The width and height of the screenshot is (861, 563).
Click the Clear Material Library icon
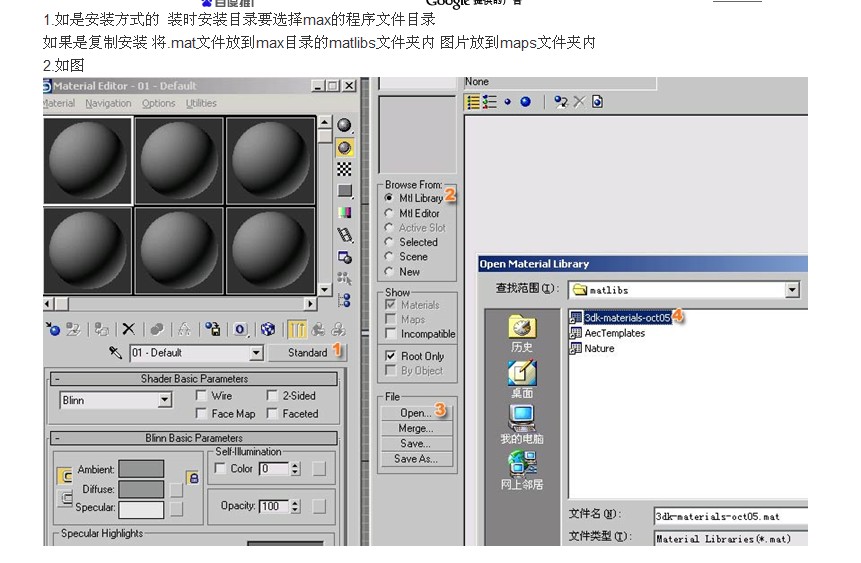point(597,102)
